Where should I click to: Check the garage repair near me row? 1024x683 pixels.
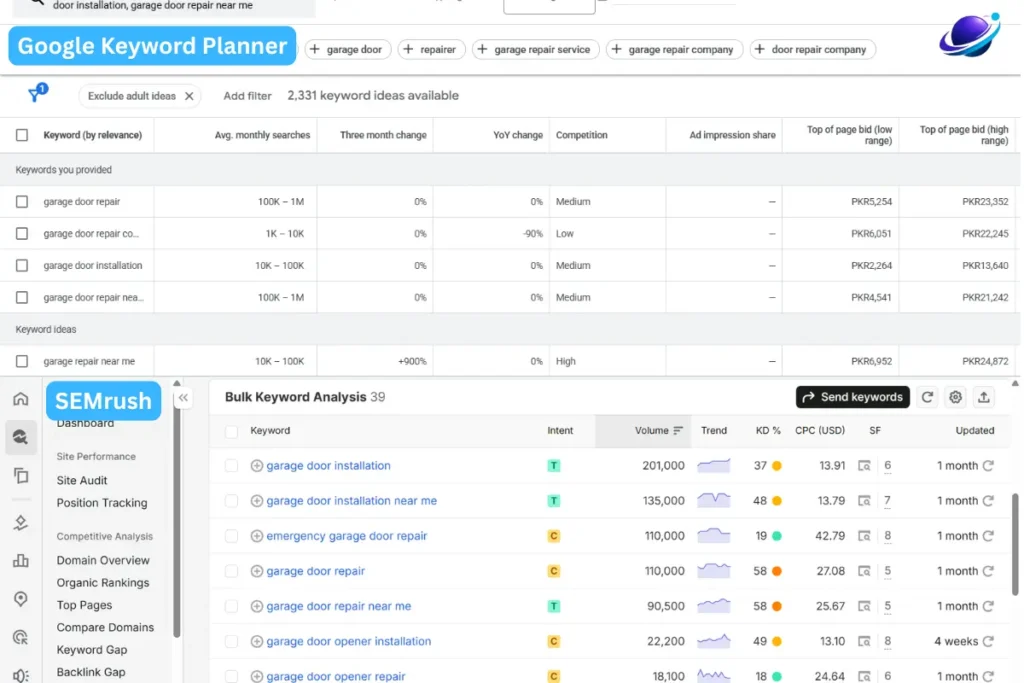(x=22, y=361)
